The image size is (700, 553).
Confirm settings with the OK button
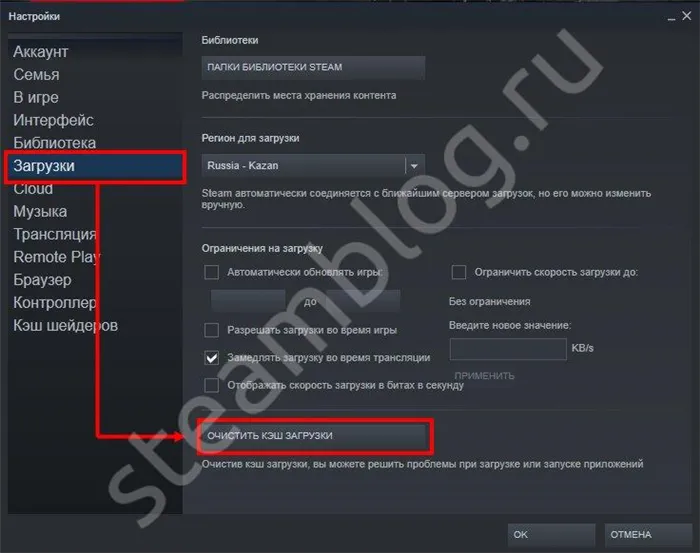551,534
